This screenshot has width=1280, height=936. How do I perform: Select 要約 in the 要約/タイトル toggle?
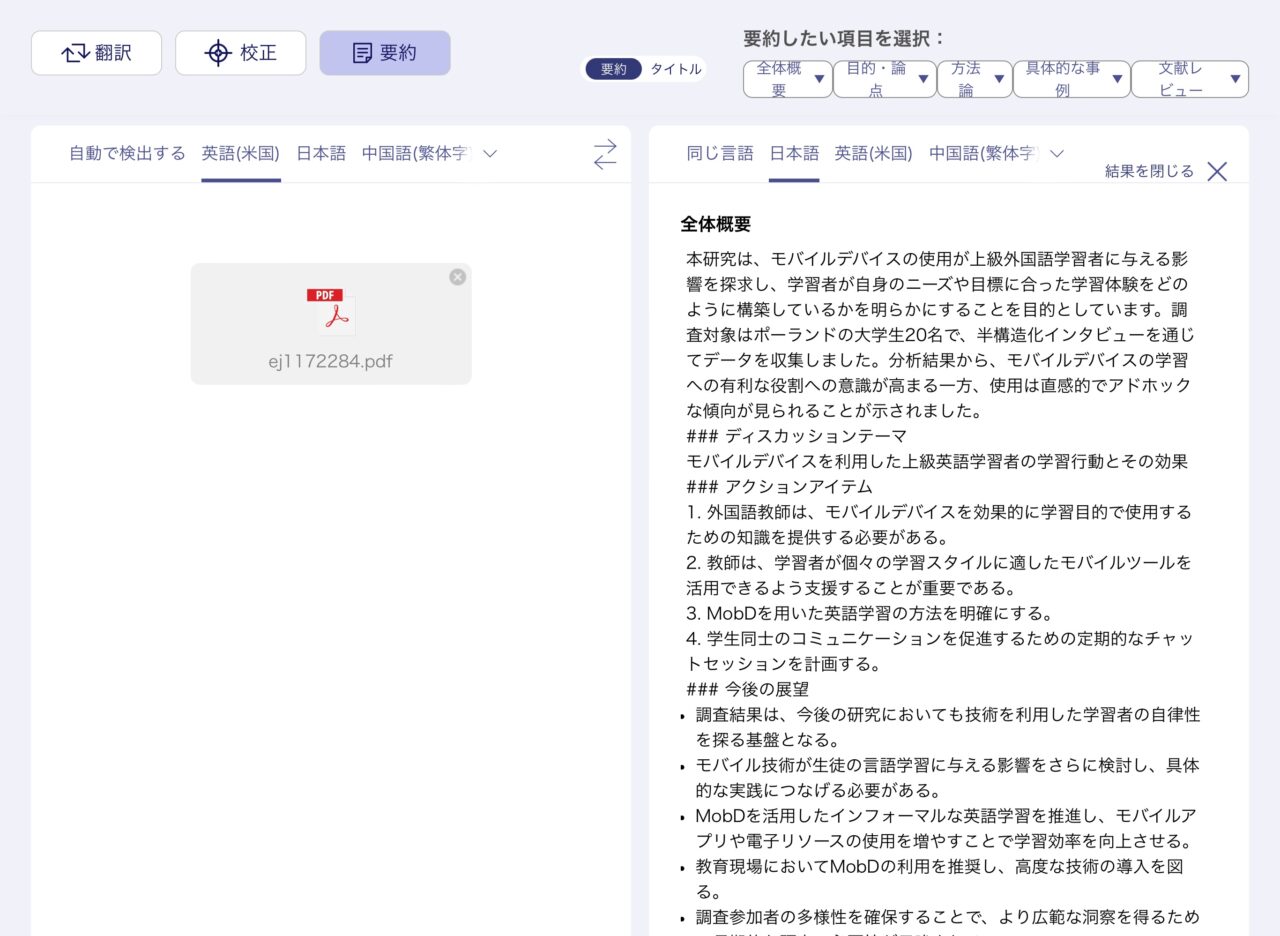click(x=613, y=71)
